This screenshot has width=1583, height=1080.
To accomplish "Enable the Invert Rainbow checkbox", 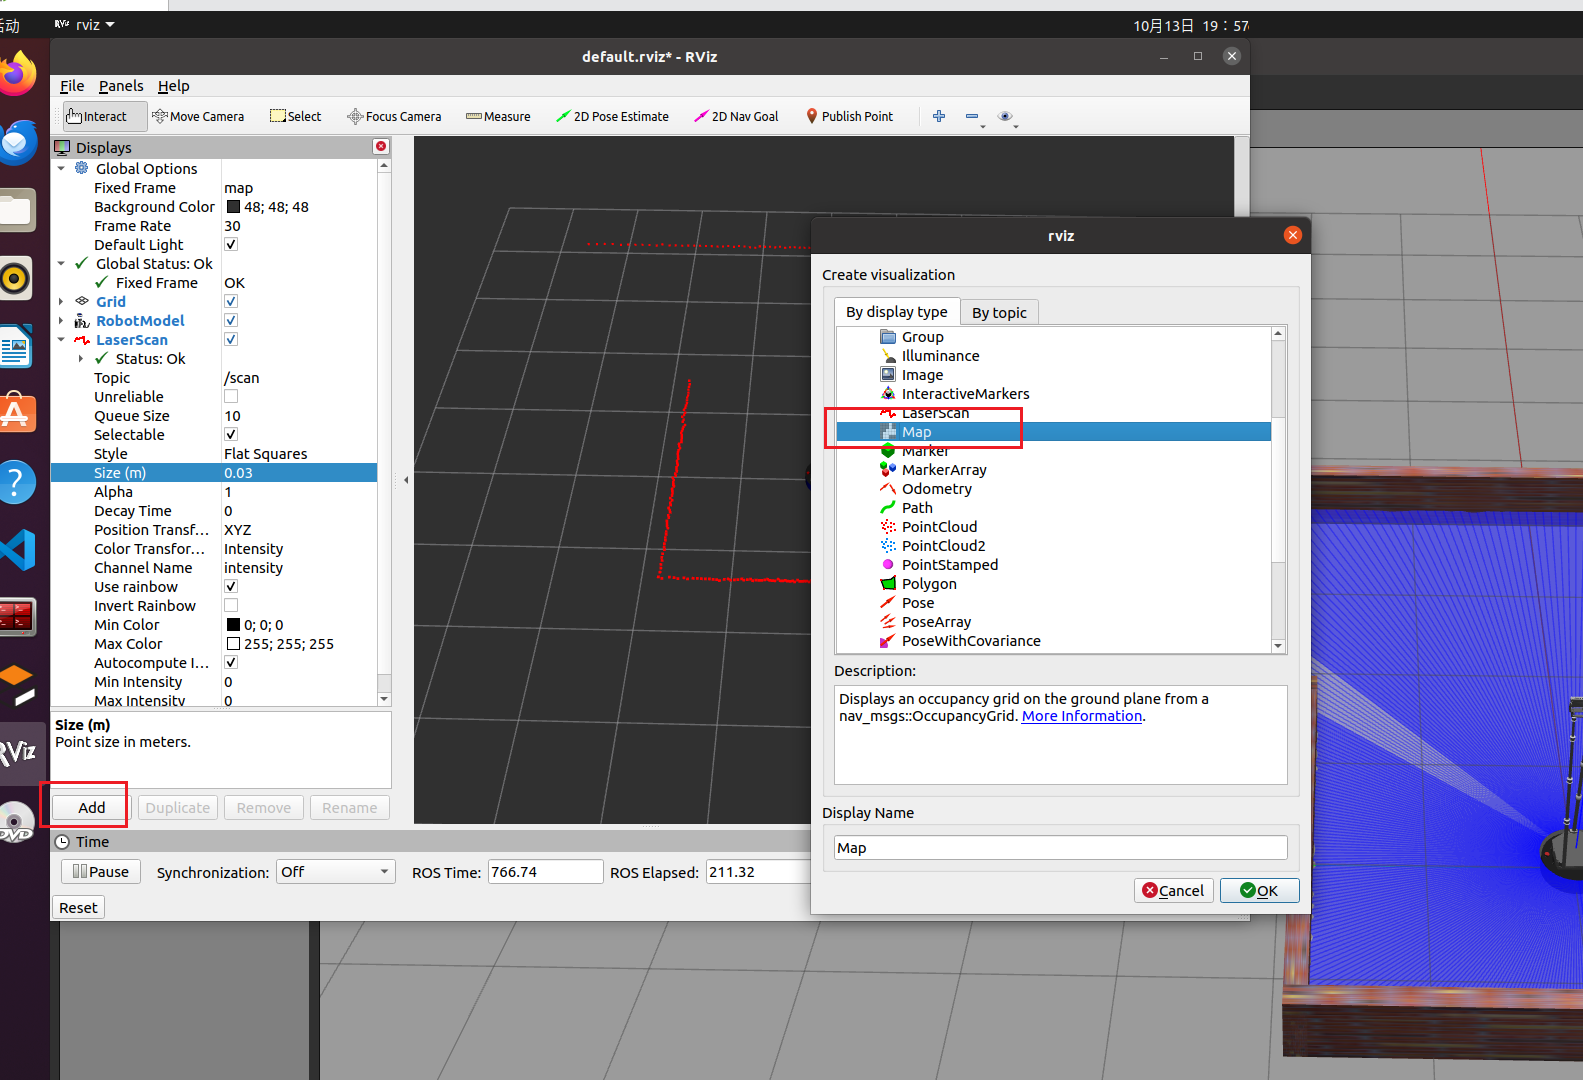I will [x=231, y=606].
